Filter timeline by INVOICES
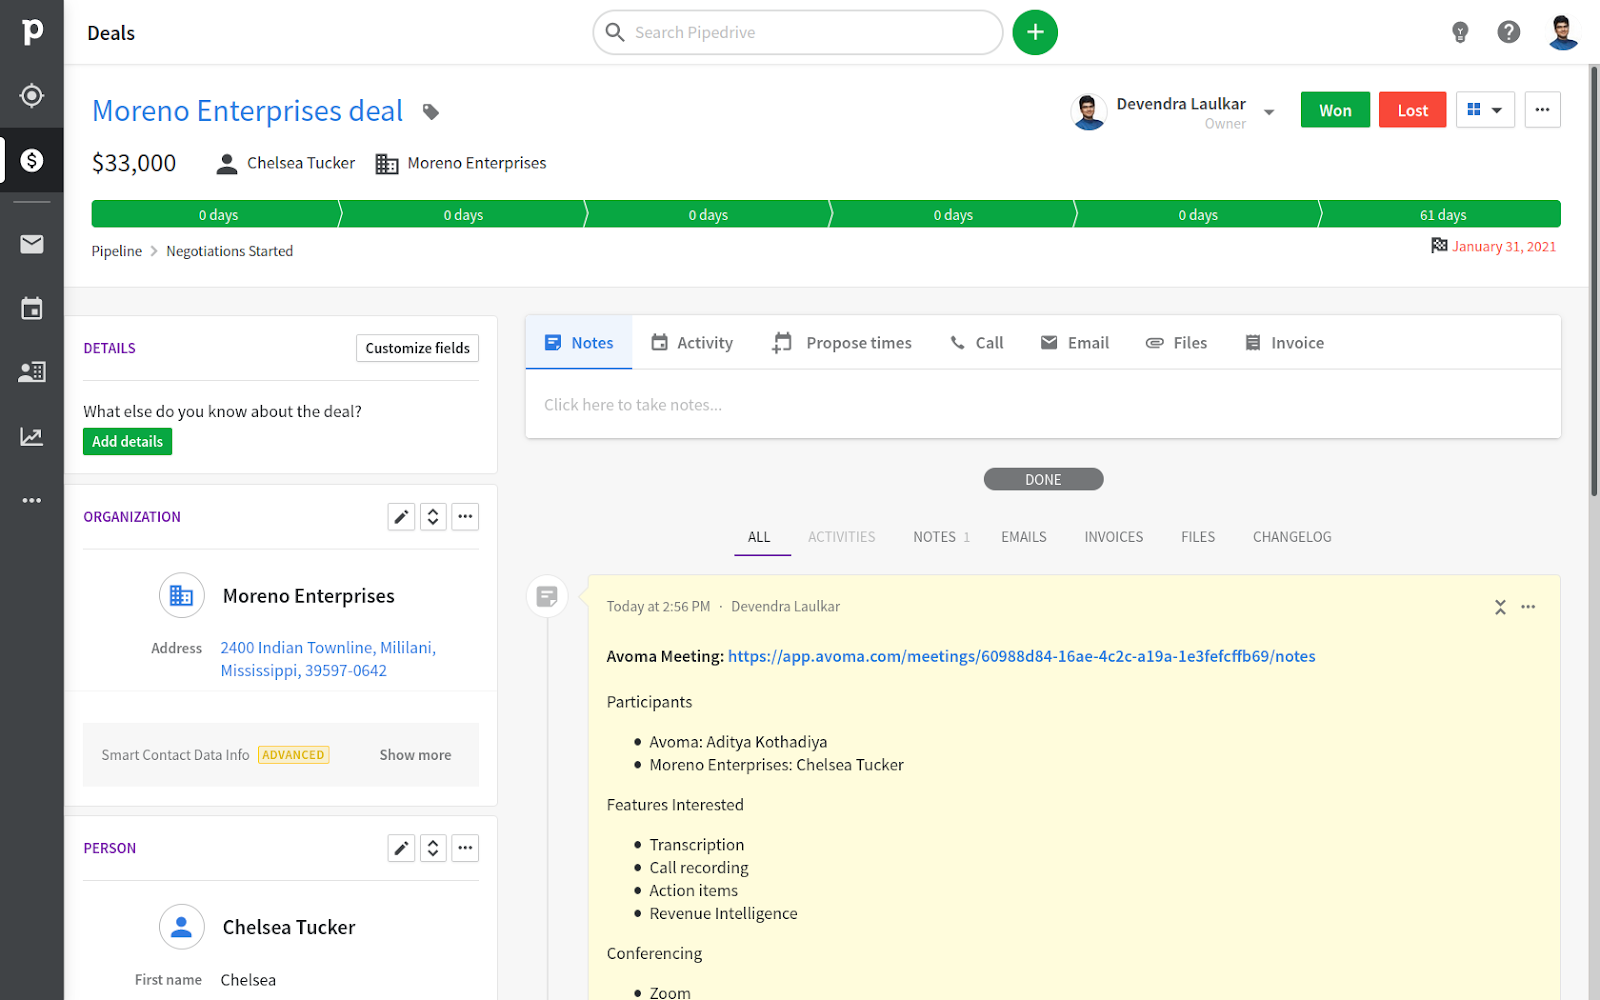Image resolution: width=1600 pixels, height=1000 pixels. tap(1114, 537)
